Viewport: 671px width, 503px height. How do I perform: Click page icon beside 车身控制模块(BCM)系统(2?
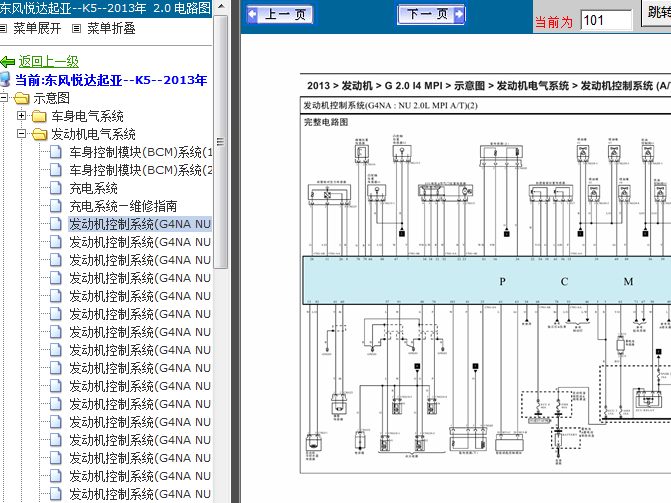point(56,170)
